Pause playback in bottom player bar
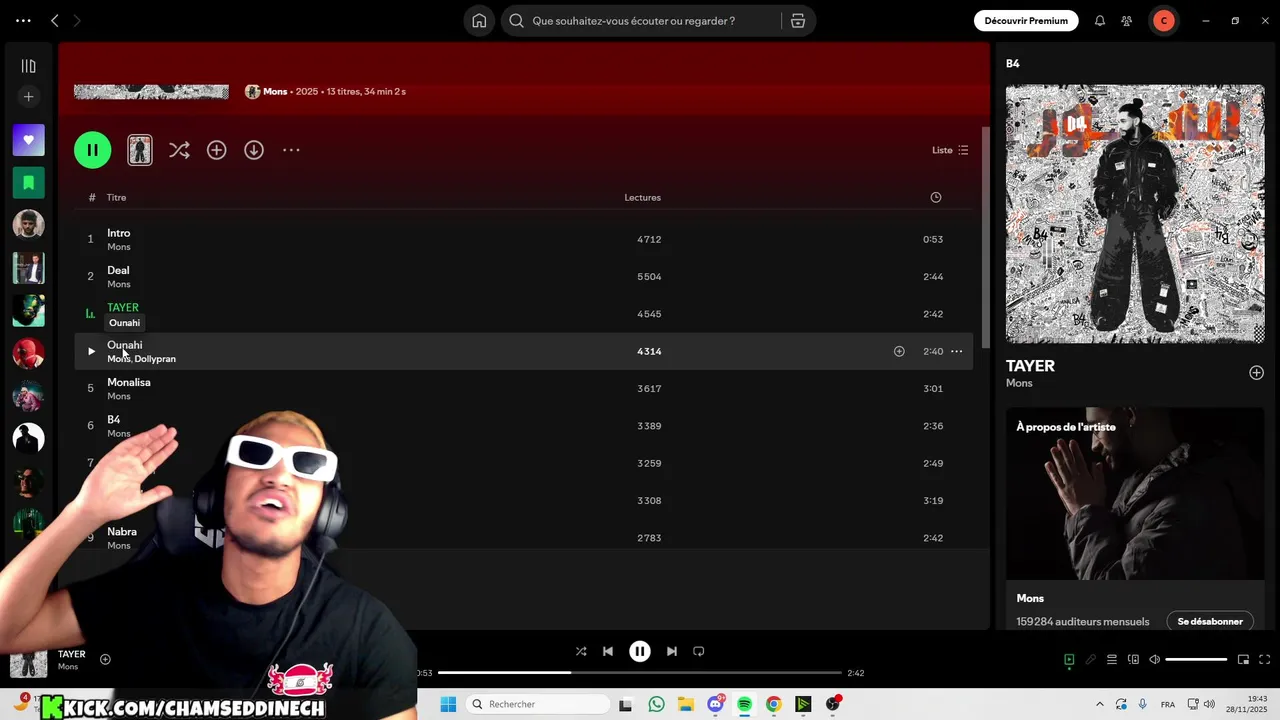This screenshot has width=1280, height=720. 640,651
